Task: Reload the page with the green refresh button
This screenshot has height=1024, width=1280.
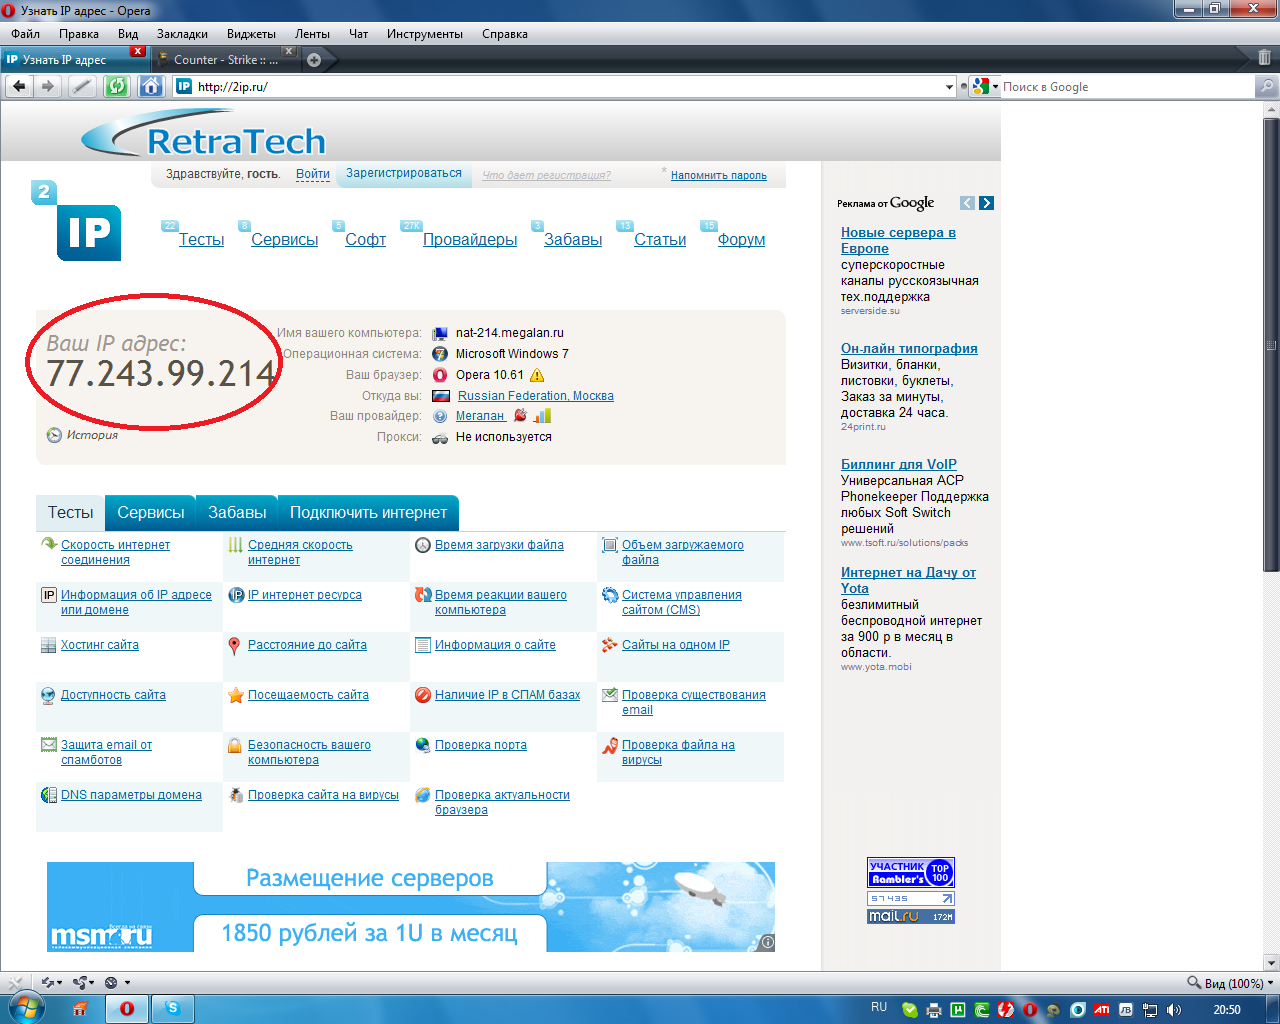Action: pos(117,86)
